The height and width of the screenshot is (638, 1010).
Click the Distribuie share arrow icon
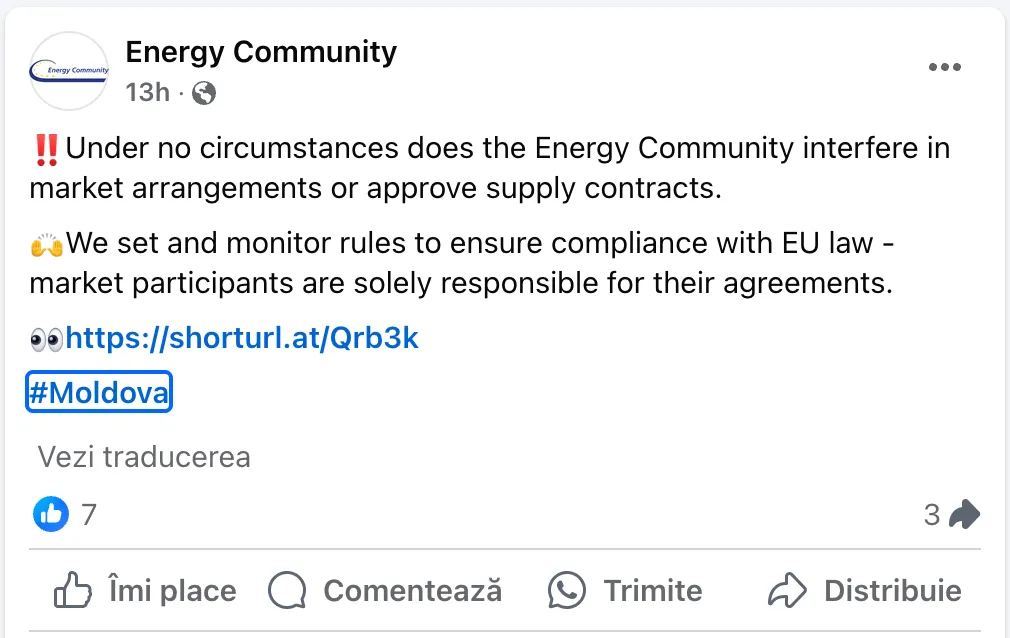pyautogui.click(x=787, y=590)
